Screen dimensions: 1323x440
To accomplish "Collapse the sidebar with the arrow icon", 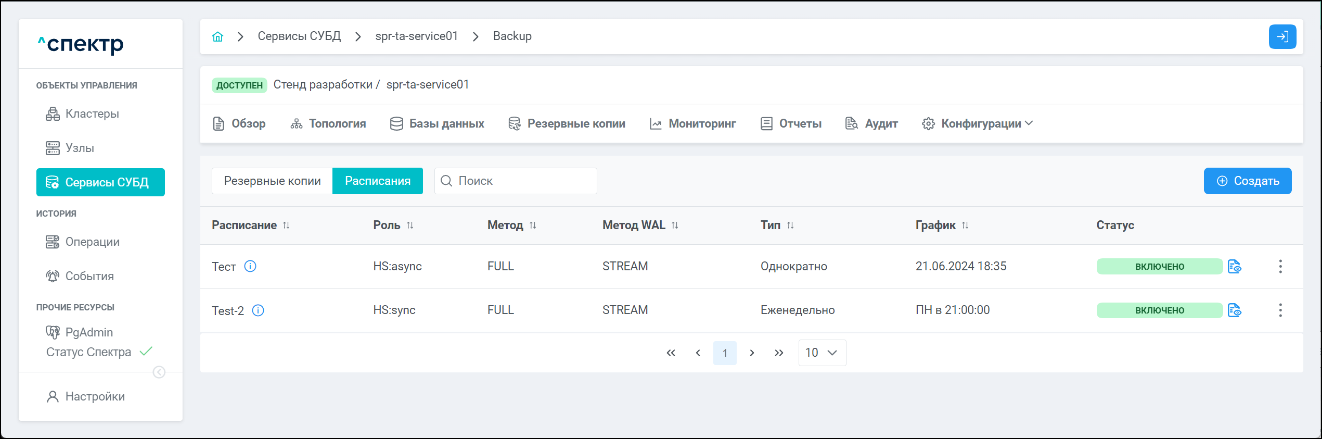I will click(x=159, y=372).
